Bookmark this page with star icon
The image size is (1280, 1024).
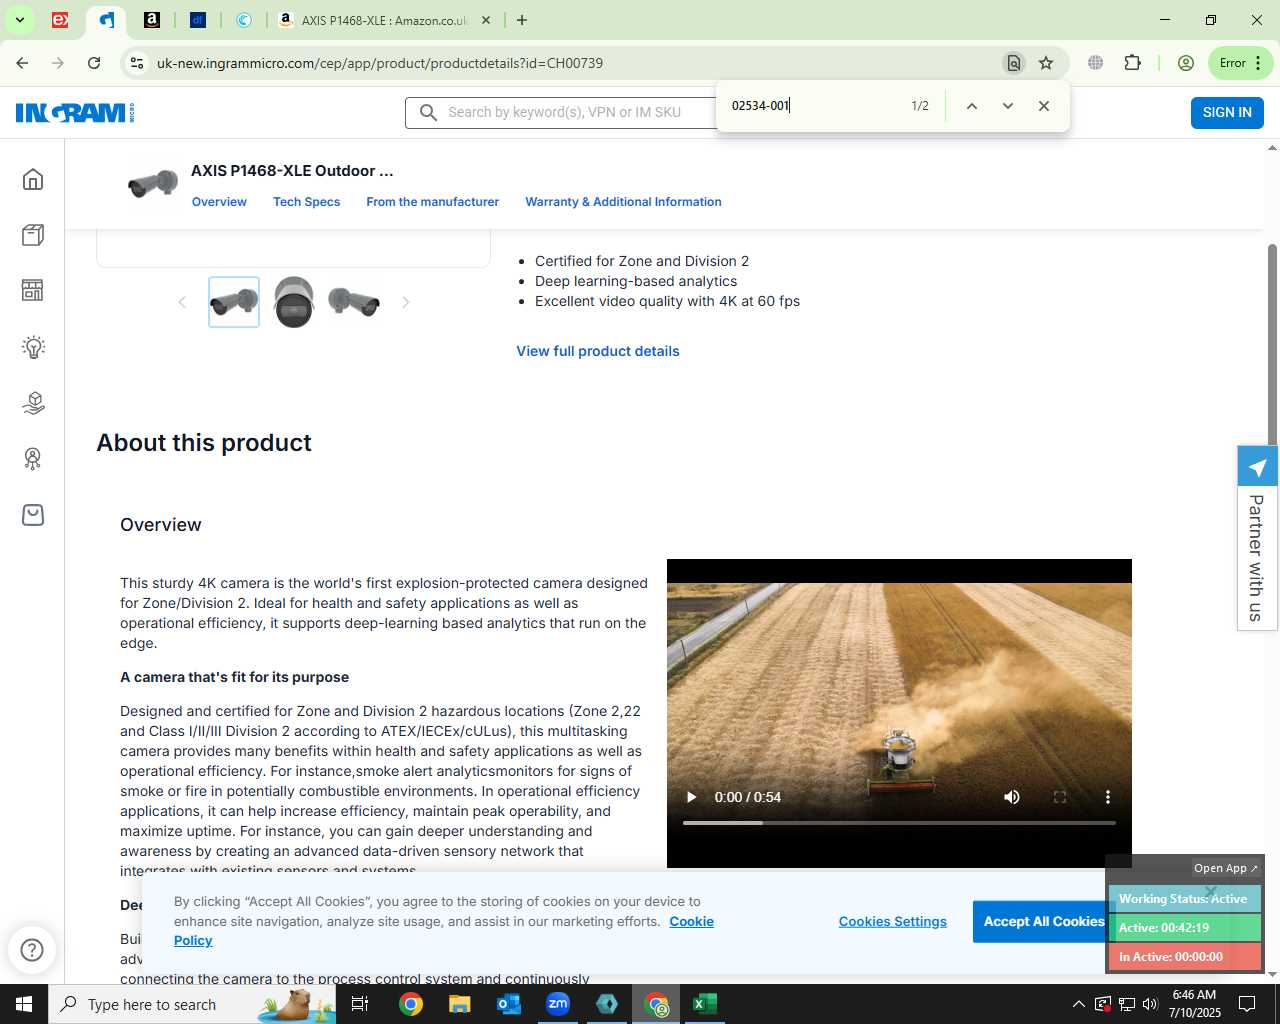[1046, 63]
